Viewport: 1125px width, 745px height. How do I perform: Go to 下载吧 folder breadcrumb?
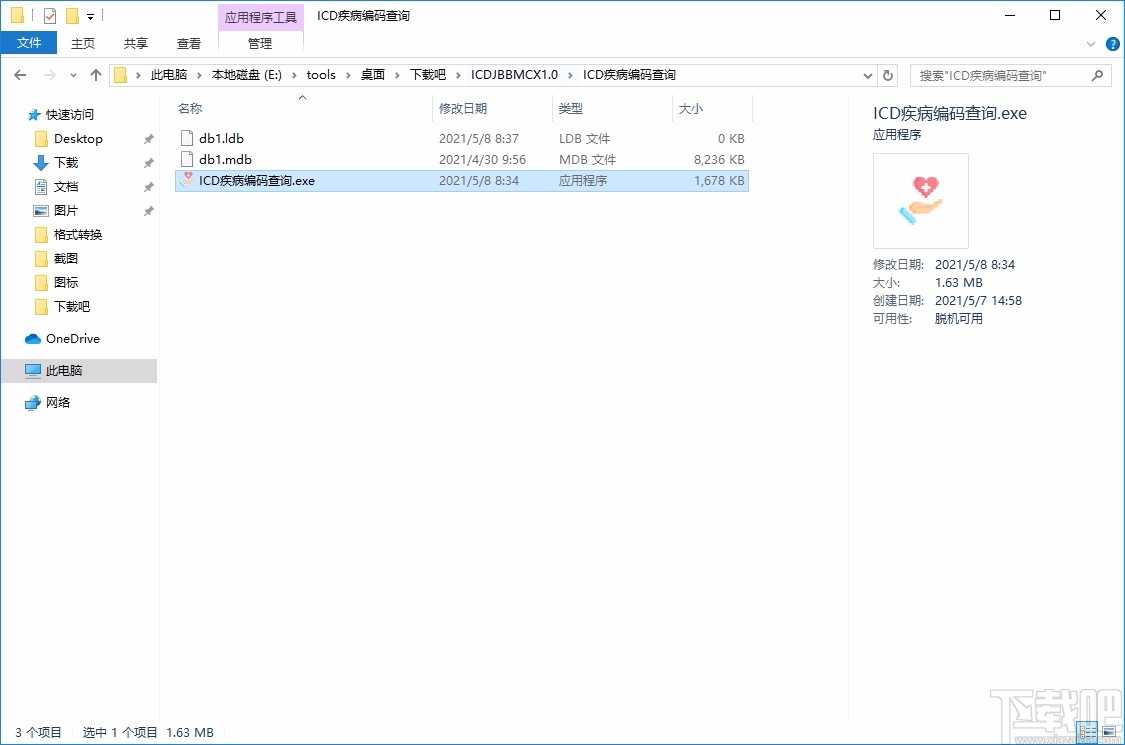(x=428, y=74)
